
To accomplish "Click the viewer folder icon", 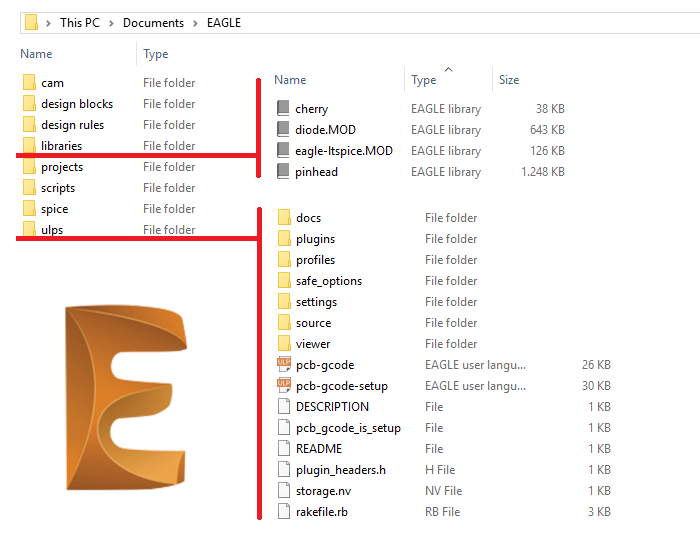I will (284, 343).
